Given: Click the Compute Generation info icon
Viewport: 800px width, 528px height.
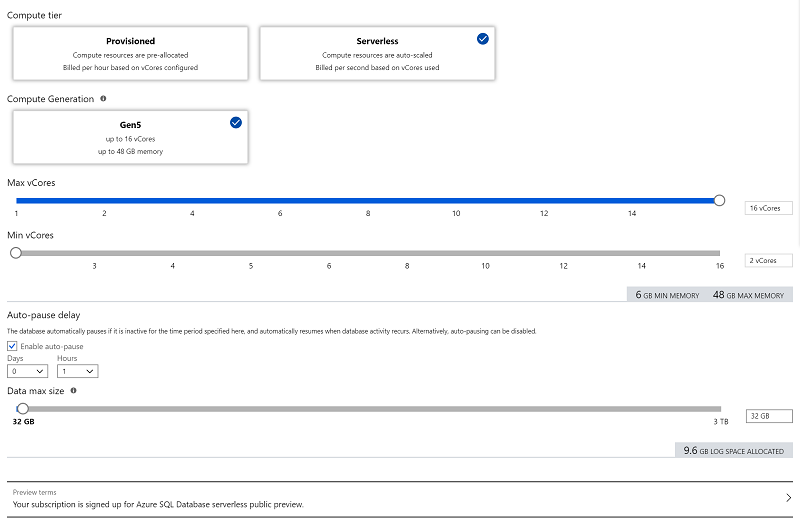Looking at the screenshot, I should pyautogui.click(x=103, y=98).
